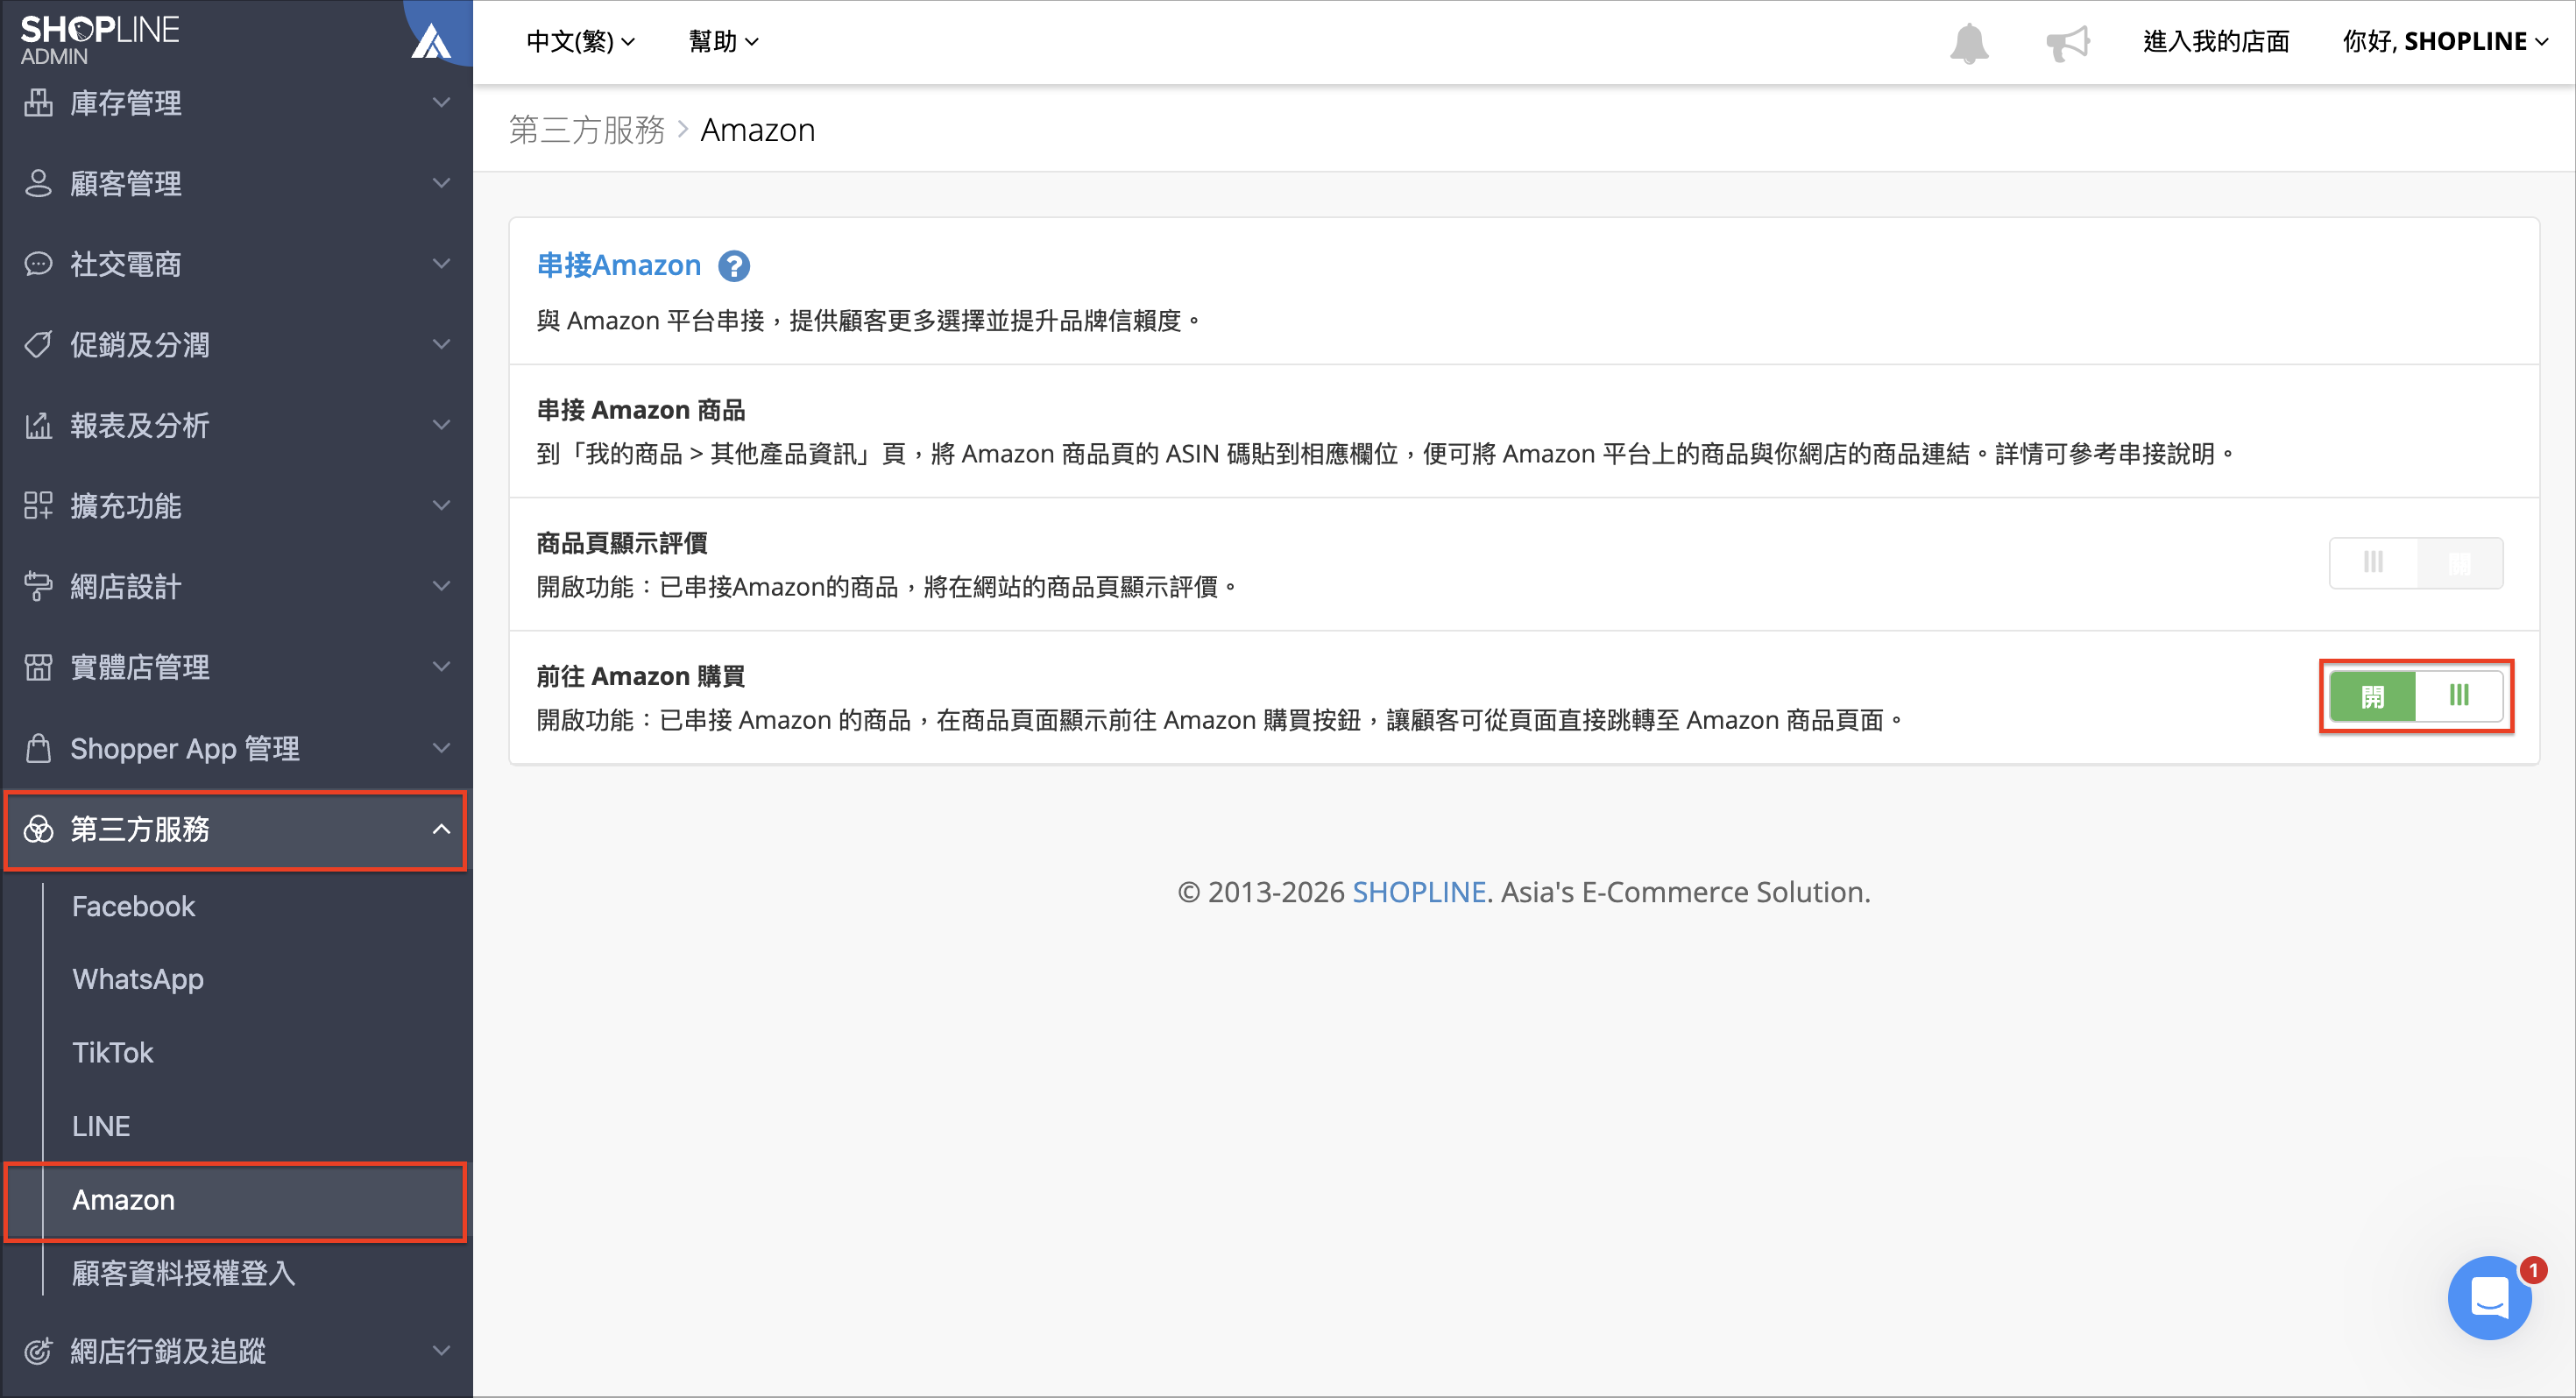Click the 串接 Amazon 商品 section heading
The image size is (2576, 1398).
(x=641, y=411)
